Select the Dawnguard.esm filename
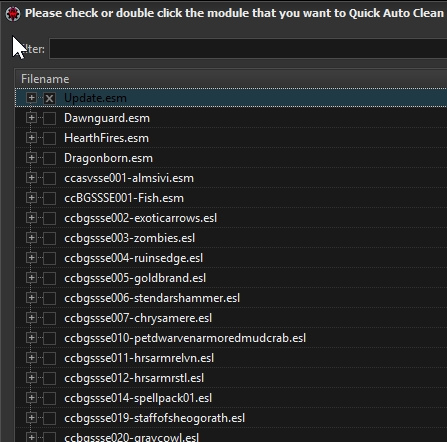This screenshot has height=442, width=447. (107, 118)
